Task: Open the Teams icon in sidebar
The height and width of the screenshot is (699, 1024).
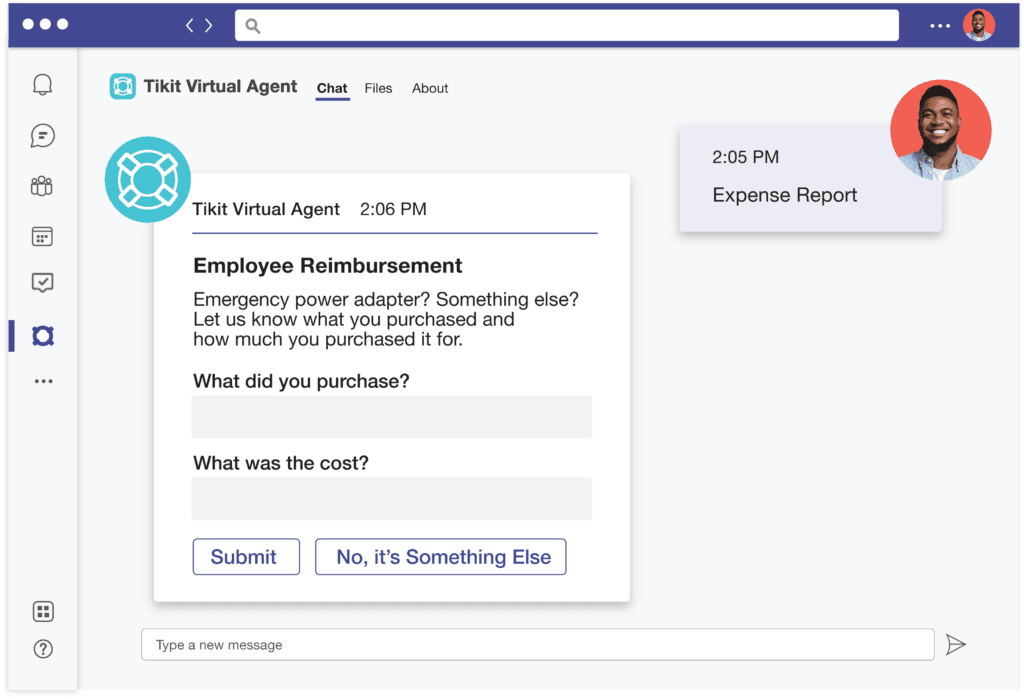Action: coord(42,186)
